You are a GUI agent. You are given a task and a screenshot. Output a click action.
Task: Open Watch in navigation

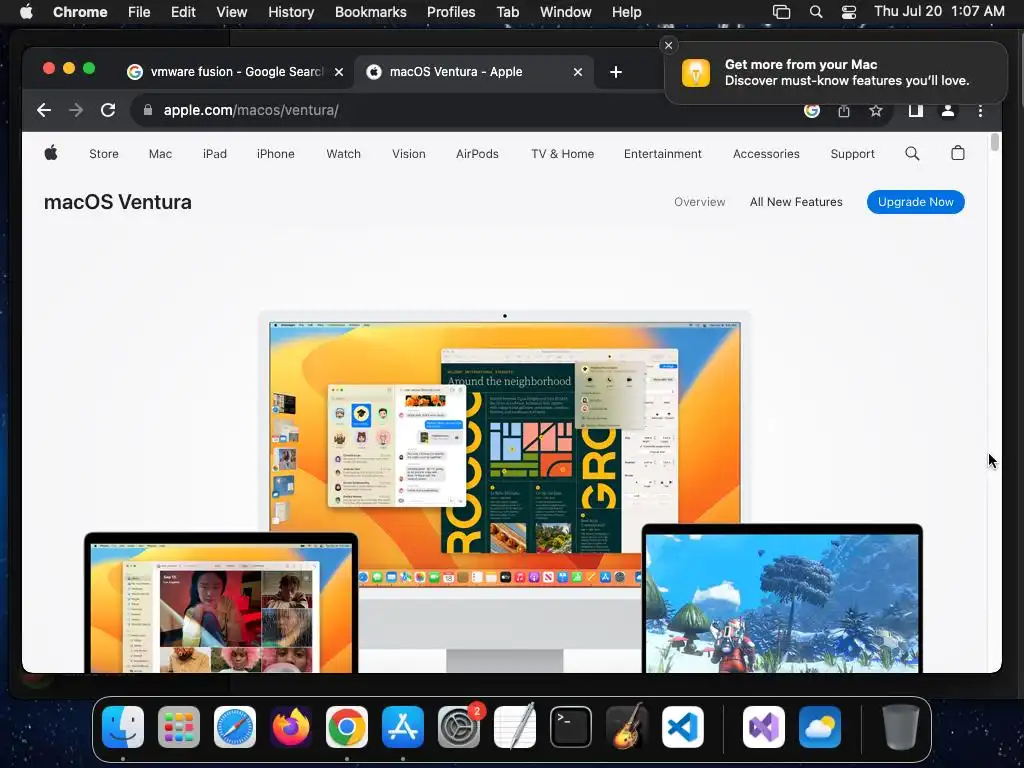344,154
